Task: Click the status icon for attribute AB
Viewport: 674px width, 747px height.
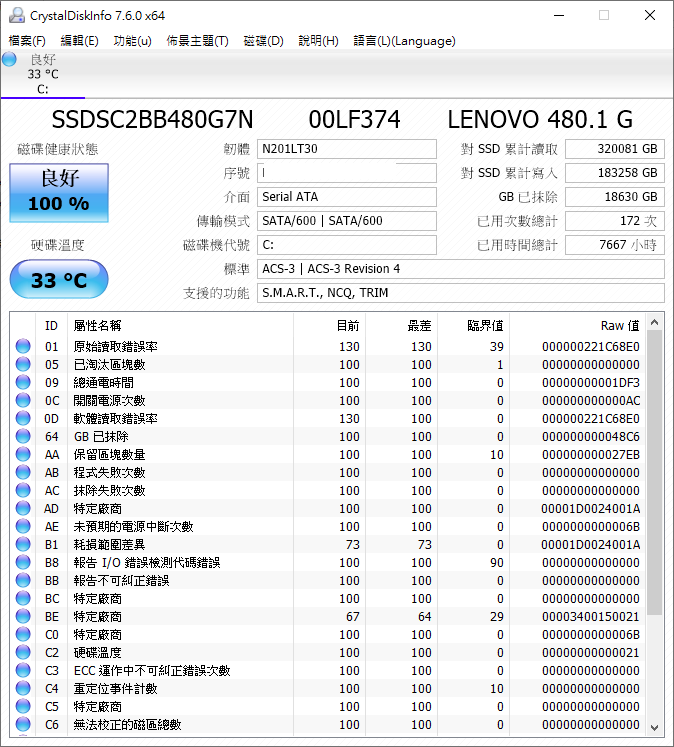Action: click(23, 472)
